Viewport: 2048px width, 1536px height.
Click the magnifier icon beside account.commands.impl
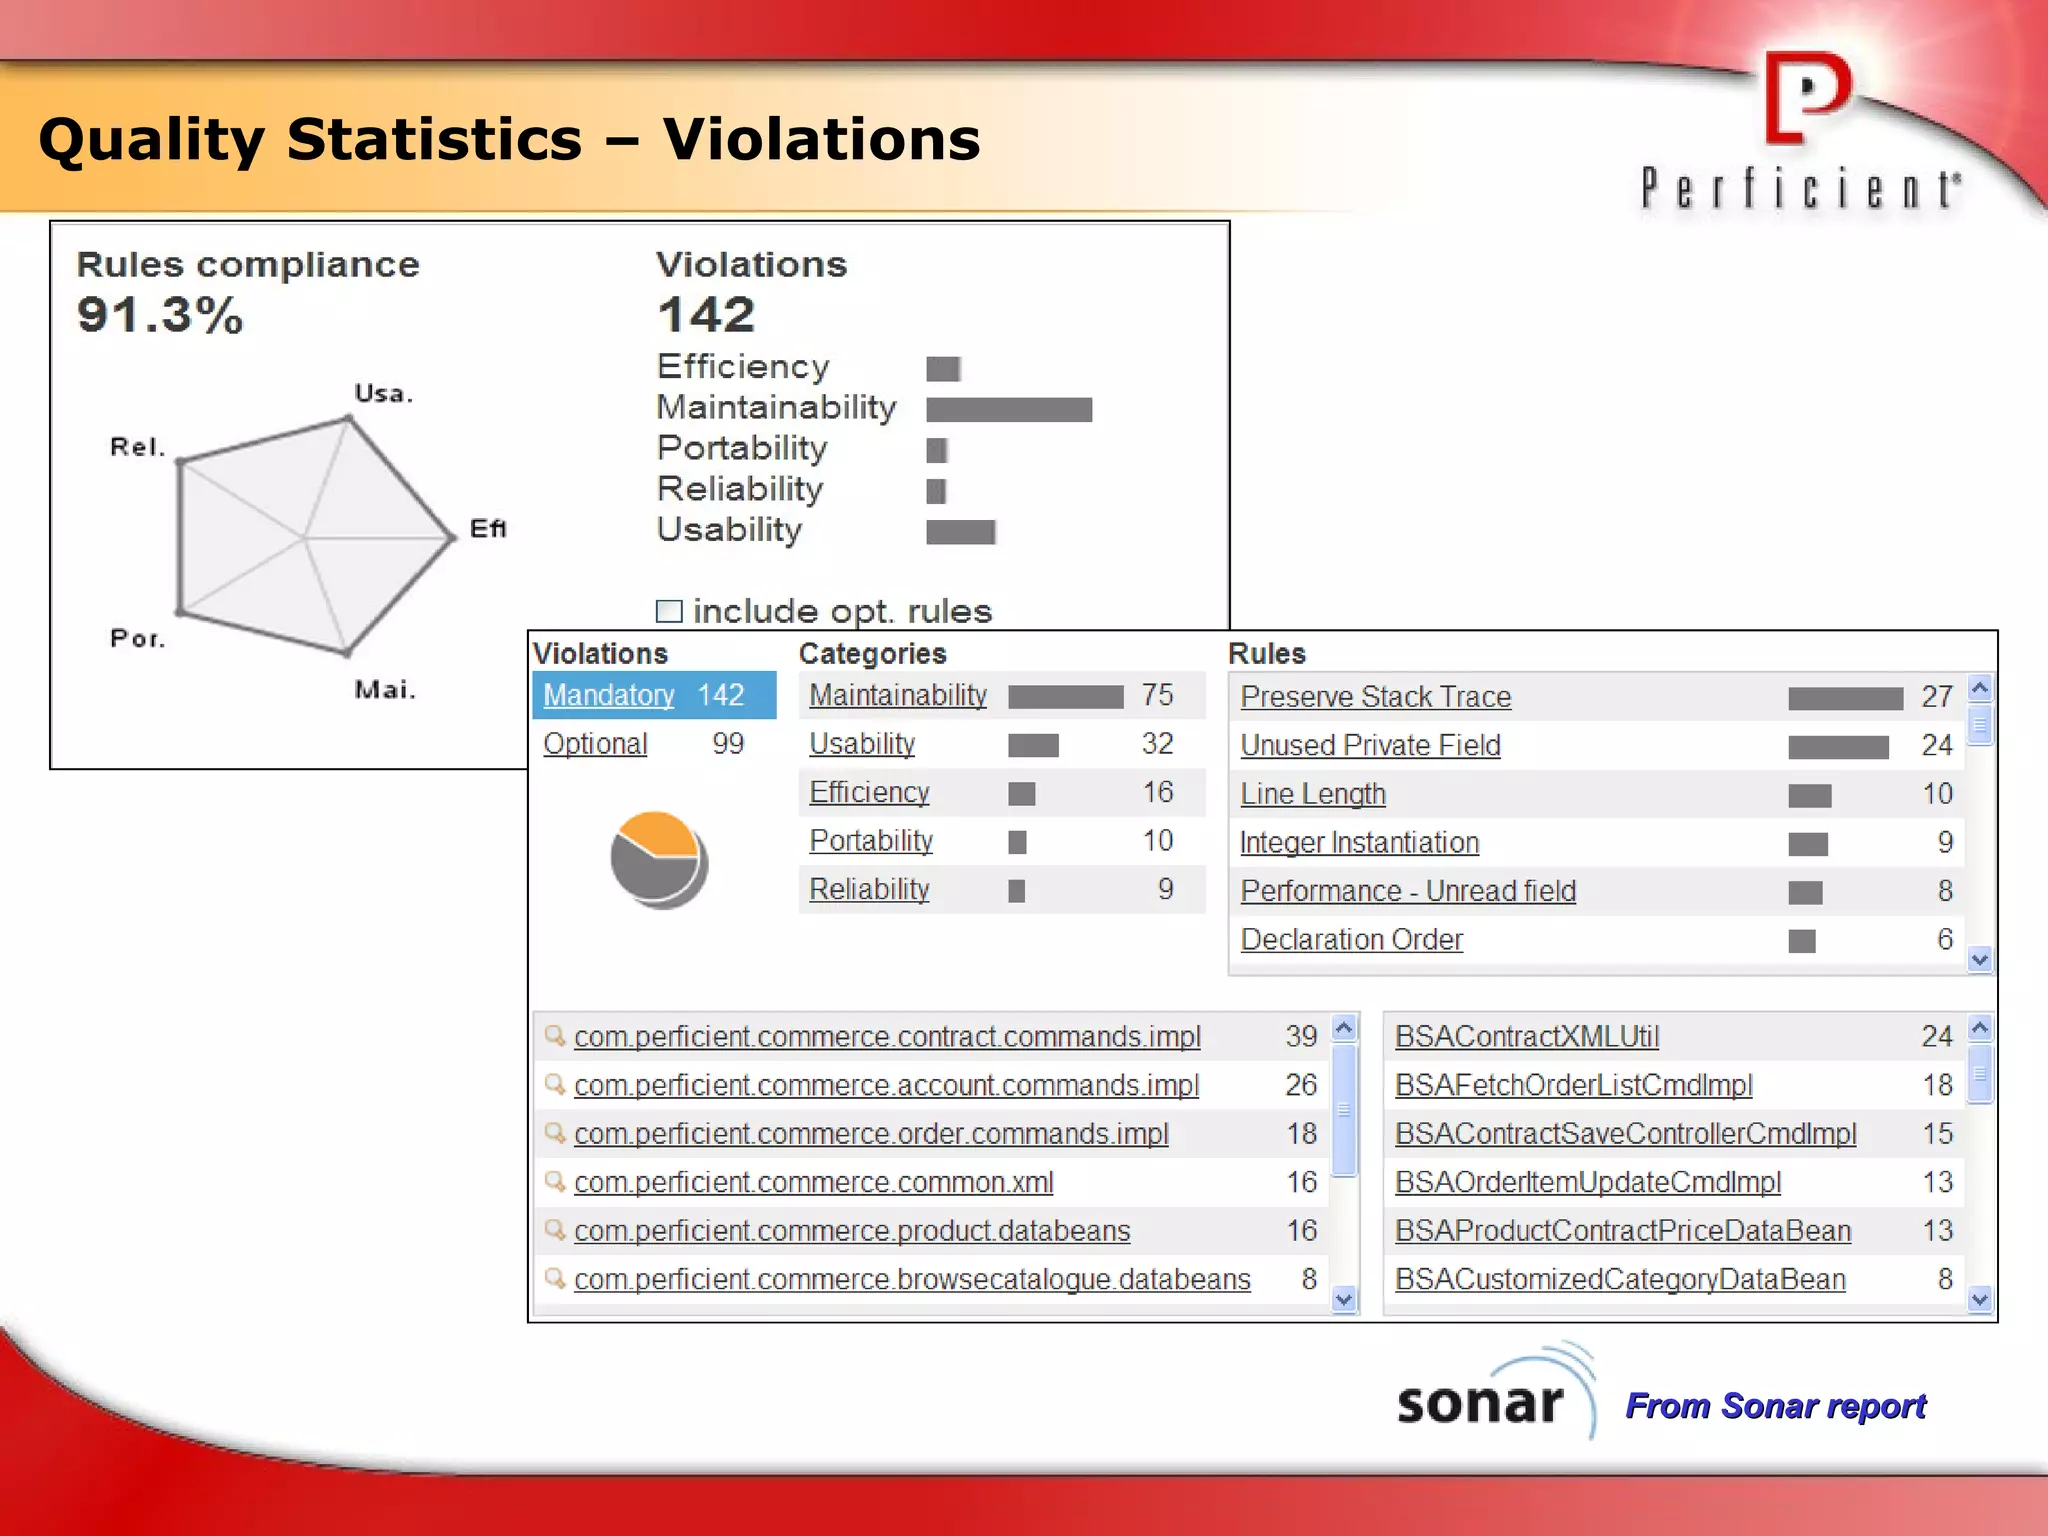pyautogui.click(x=555, y=1084)
